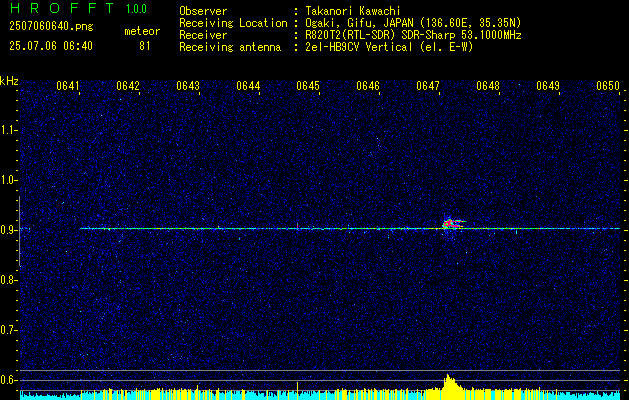
Task: Click the Receiver R820T2 SDR-Sharp text
Action: click(413, 35)
